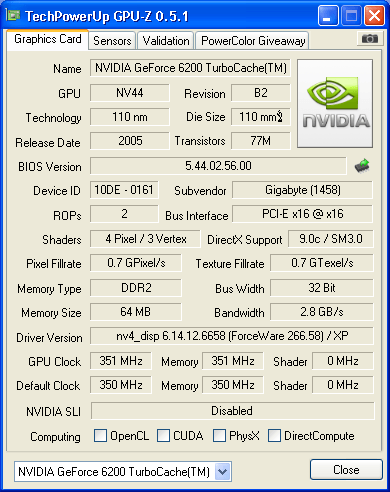Expand the graphics card selector dropdown arrow
Image resolution: width=390 pixels, height=492 pixels.
[x=223, y=471]
